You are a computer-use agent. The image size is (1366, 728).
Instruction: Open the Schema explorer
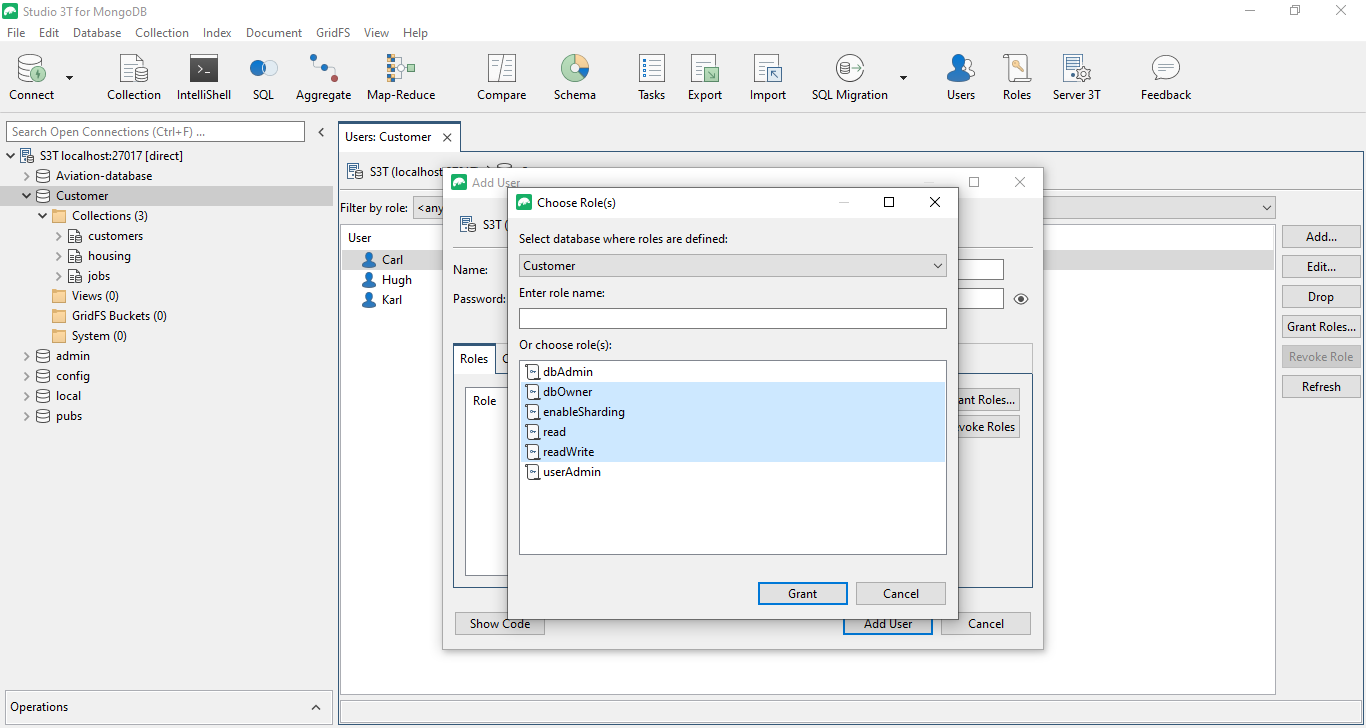pos(575,78)
